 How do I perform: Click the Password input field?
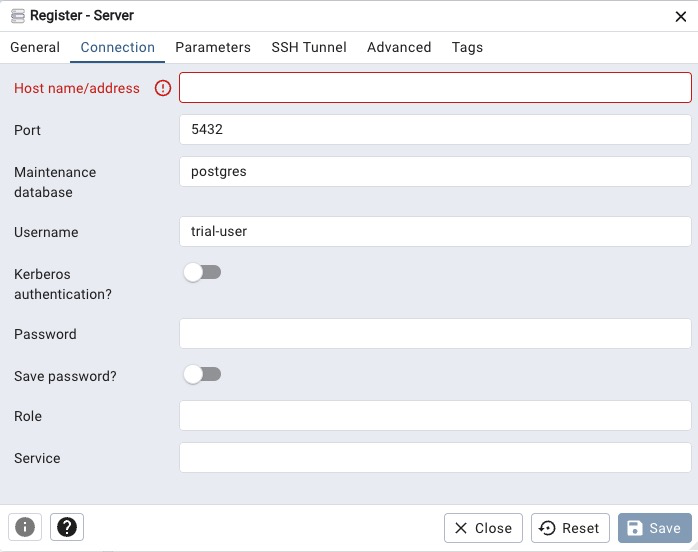435,334
